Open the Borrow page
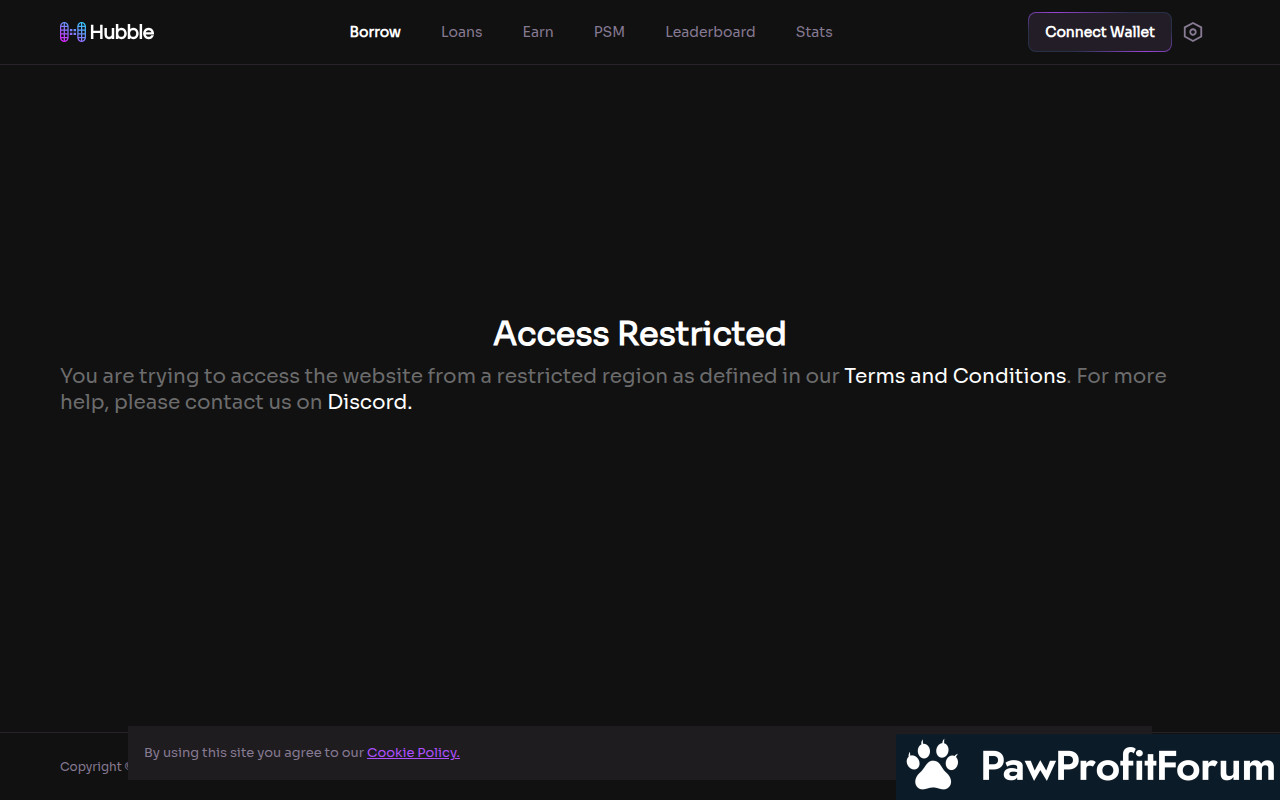Image resolution: width=1280 pixels, height=800 pixels. coord(375,32)
